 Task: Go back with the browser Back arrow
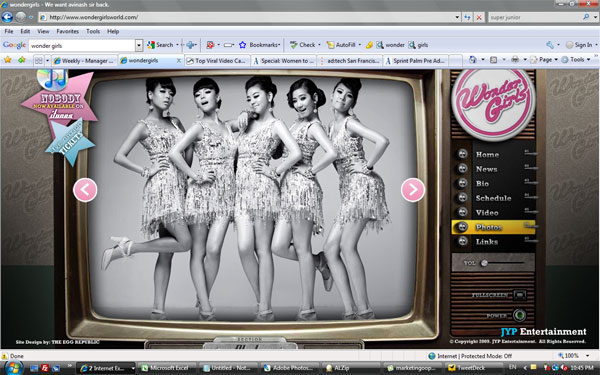coord(7,17)
